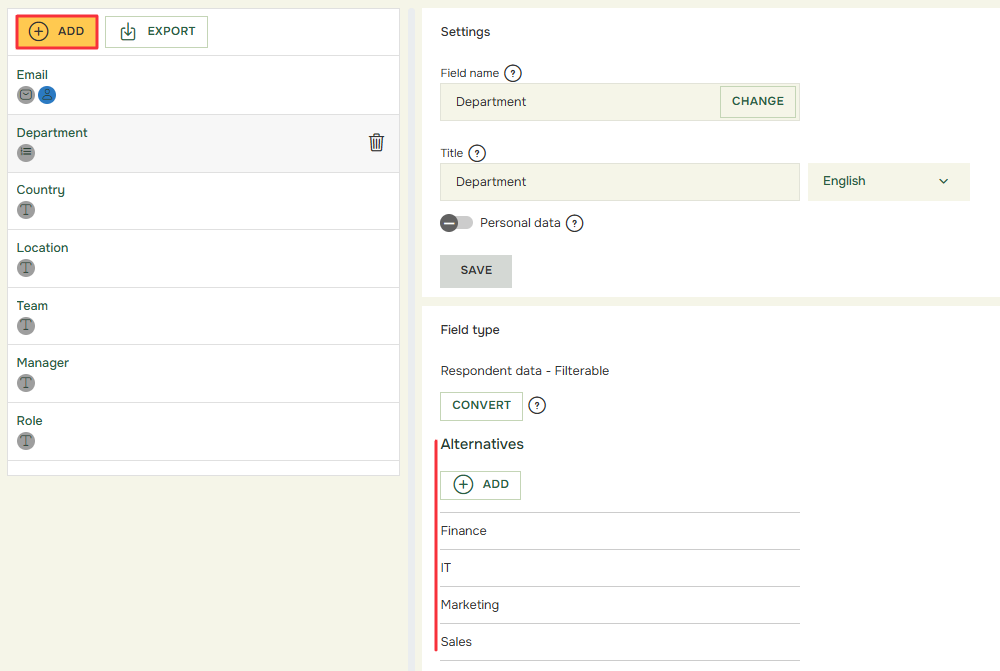
Task: Click the email envelope icon under Email
Action: (x=26, y=95)
